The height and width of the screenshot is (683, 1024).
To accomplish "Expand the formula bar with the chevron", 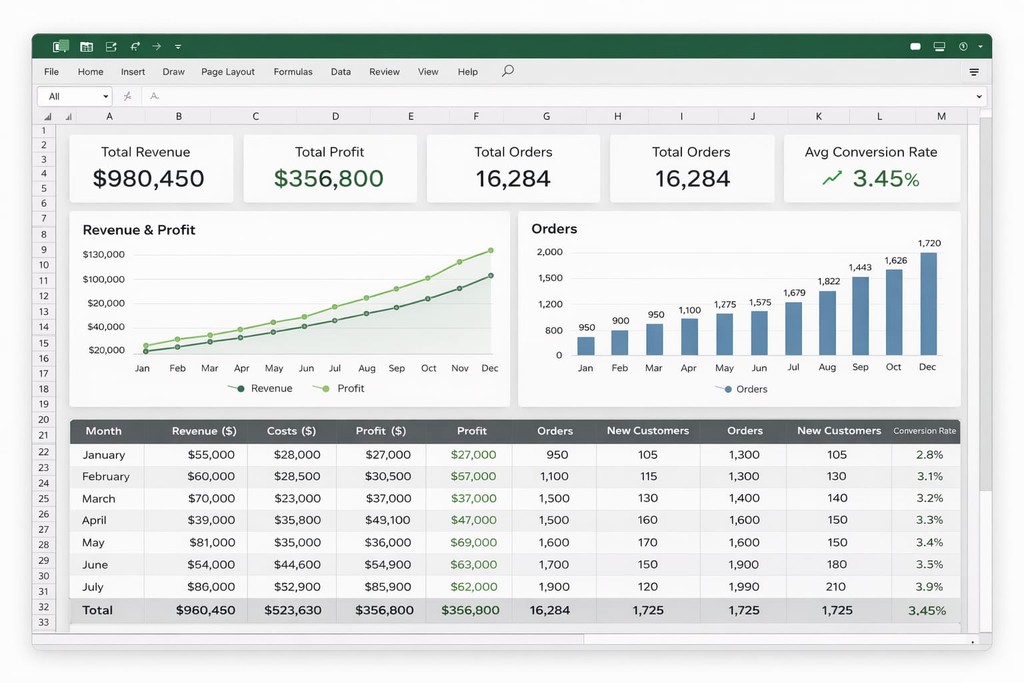I will click(x=979, y=96).
